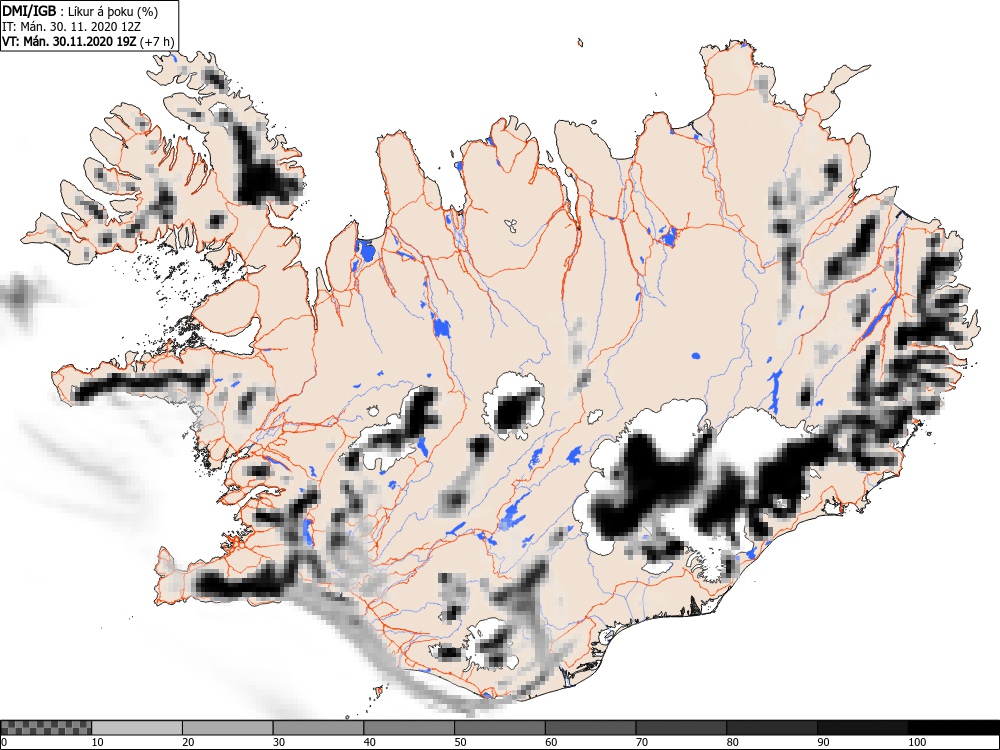
Task: Select the 20–30 percent legend swatch
Action: tap(228, 728)
